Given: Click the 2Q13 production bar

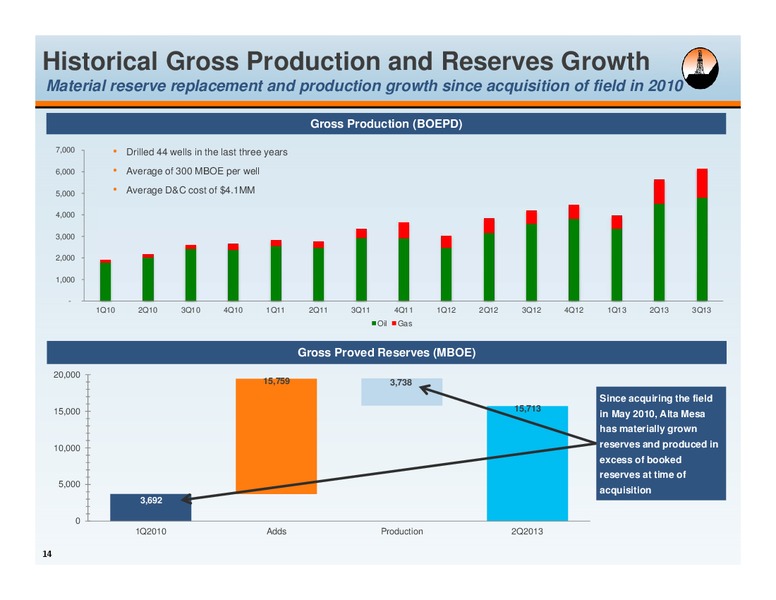Looking at the screenshot, I should pos(659,240).
